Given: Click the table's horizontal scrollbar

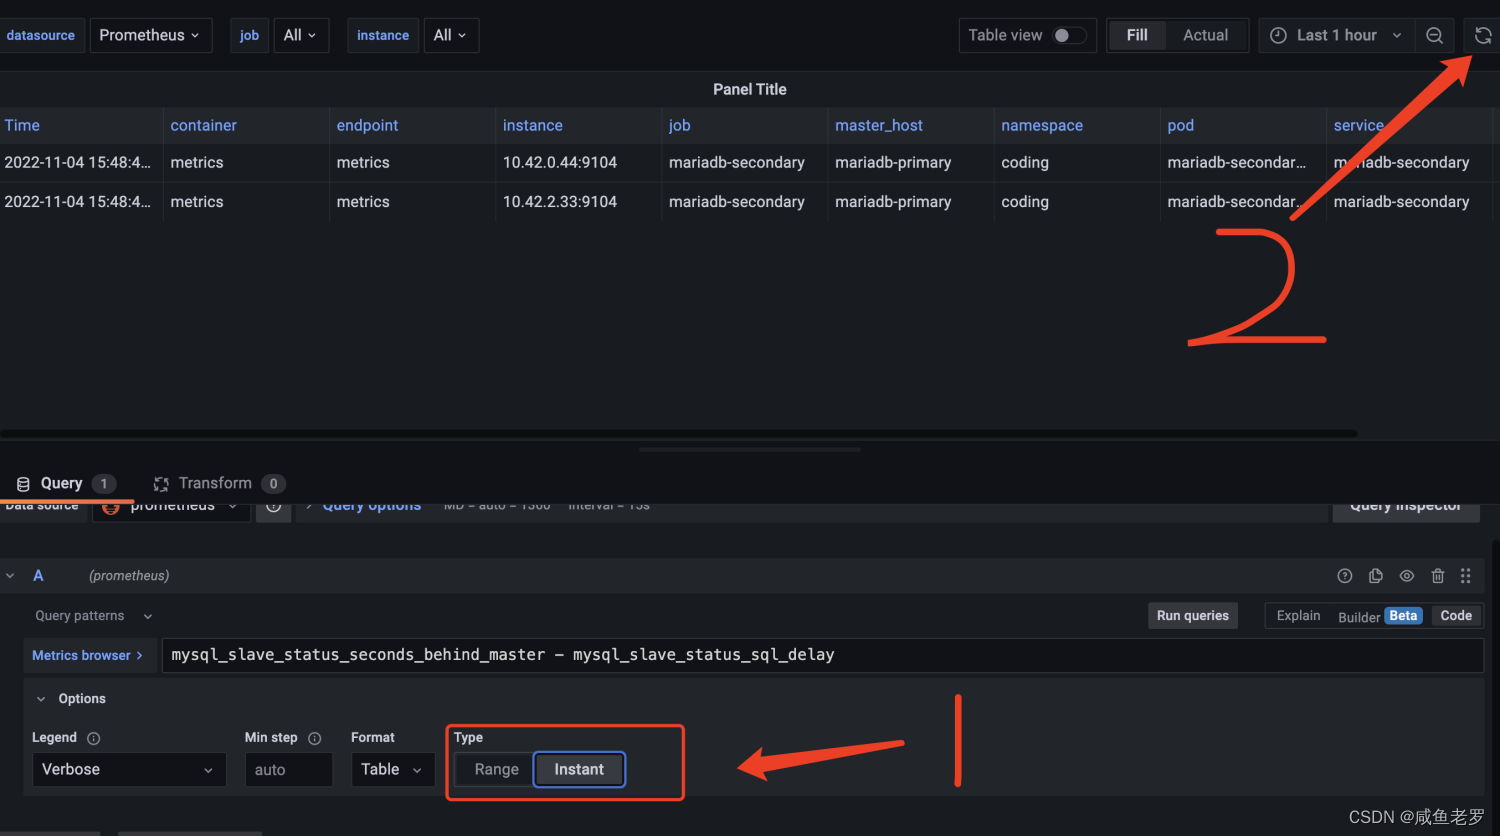Looking at the screenshot, I should tap(678, 433).
